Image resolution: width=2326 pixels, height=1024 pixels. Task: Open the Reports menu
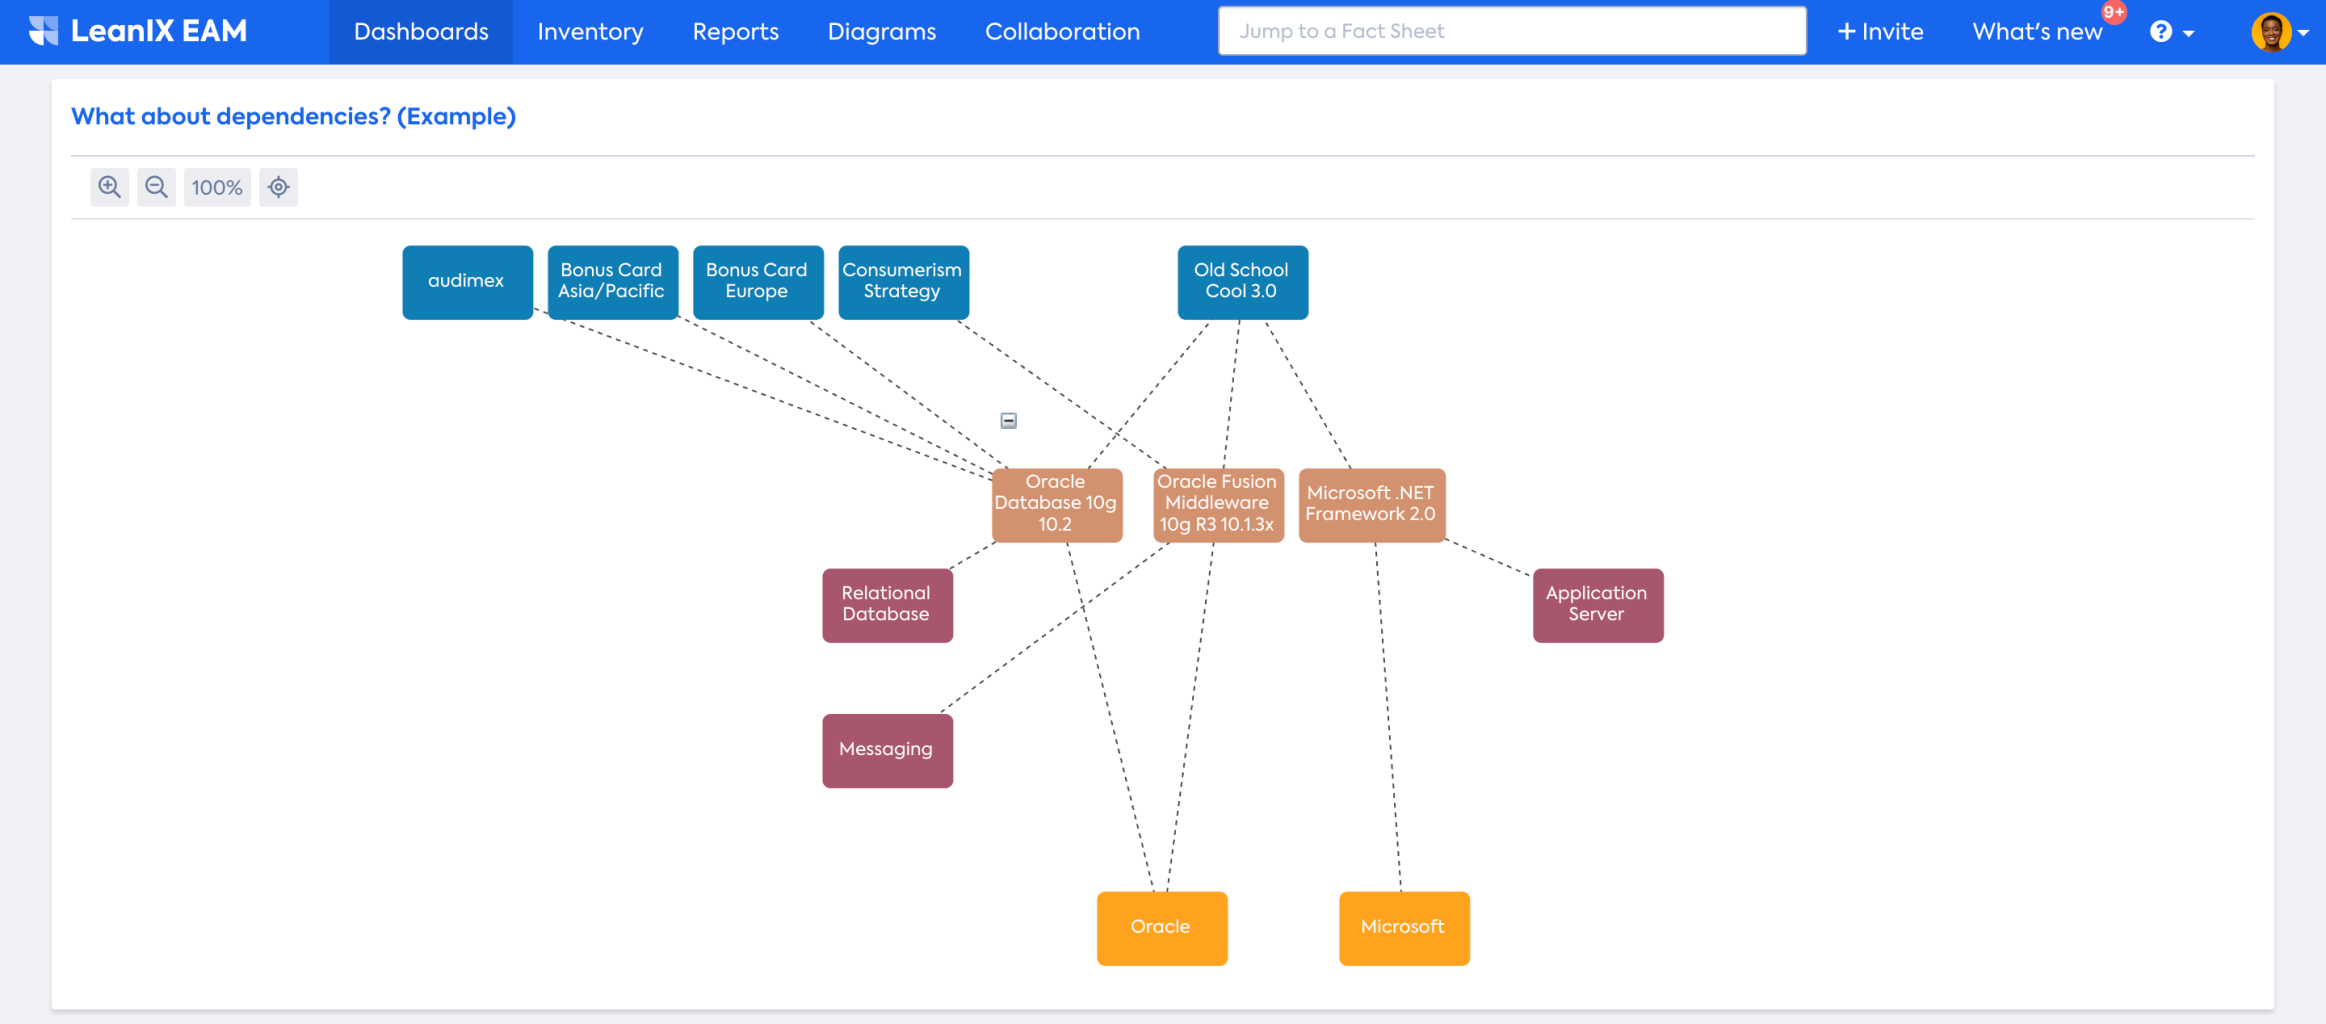(x=735, y=32)
